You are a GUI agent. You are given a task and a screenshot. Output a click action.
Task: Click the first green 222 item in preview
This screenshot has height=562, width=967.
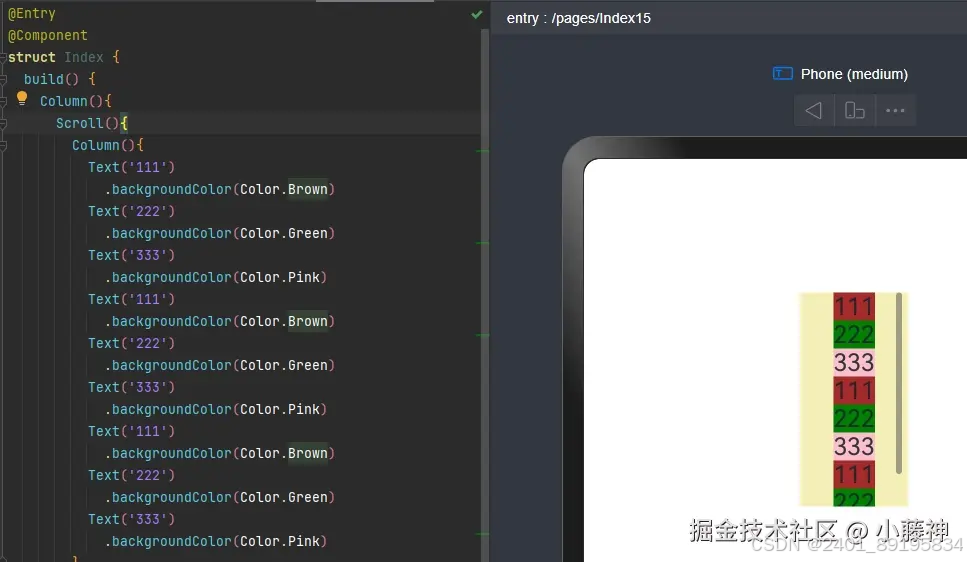(854, 335)
